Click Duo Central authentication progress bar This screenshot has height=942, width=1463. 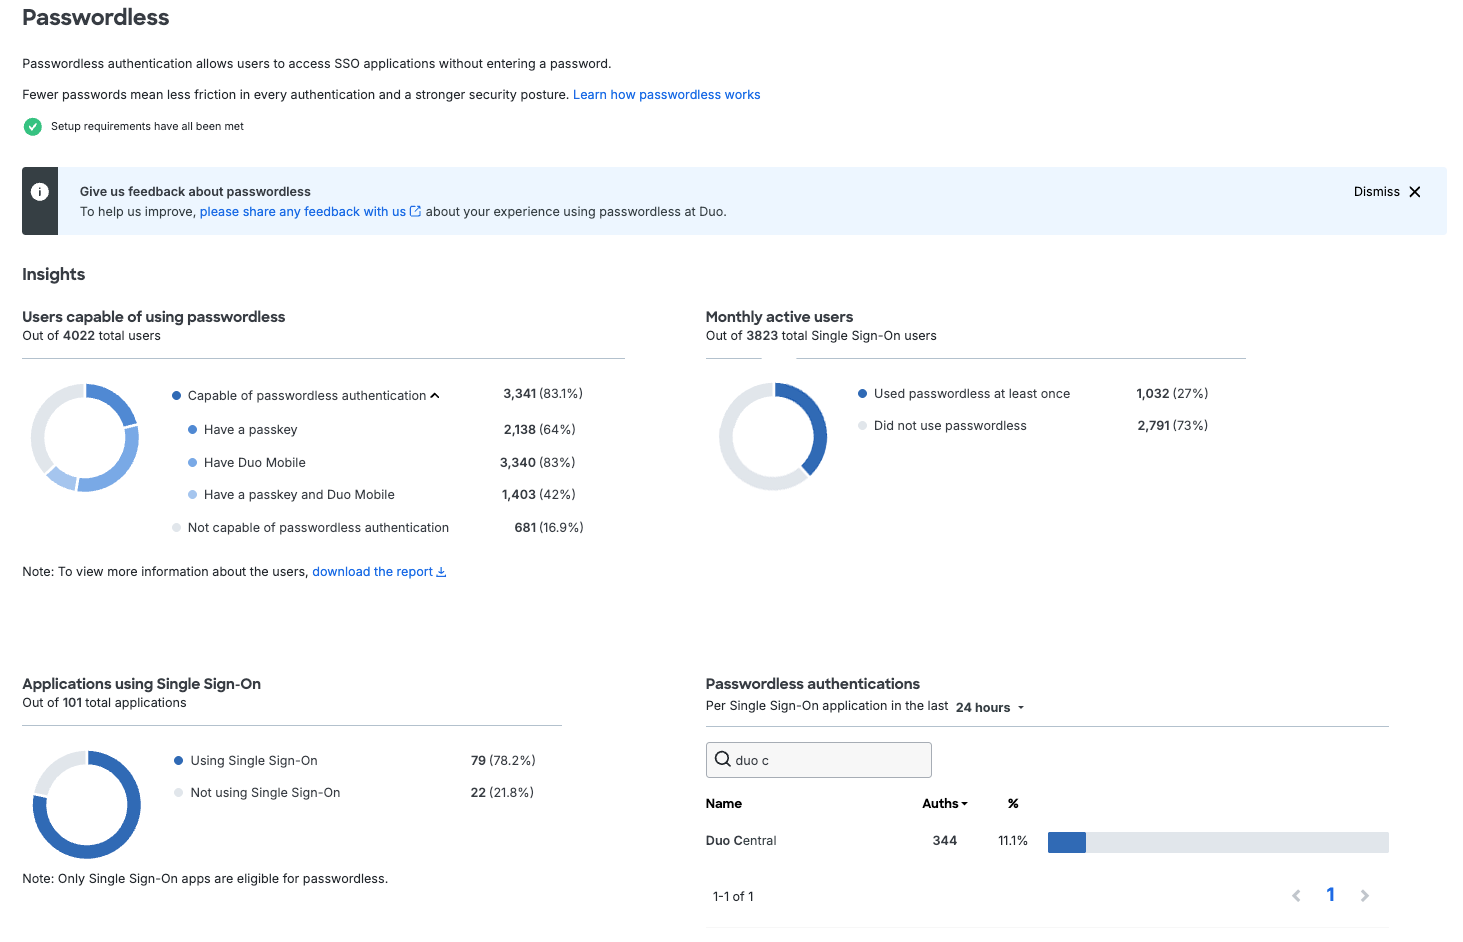click(1218, 842)
